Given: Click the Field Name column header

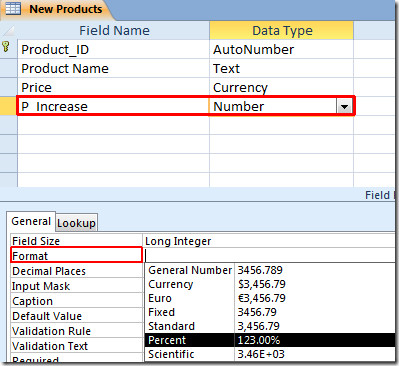Looking at the screenshot, I should pos(113,31).
